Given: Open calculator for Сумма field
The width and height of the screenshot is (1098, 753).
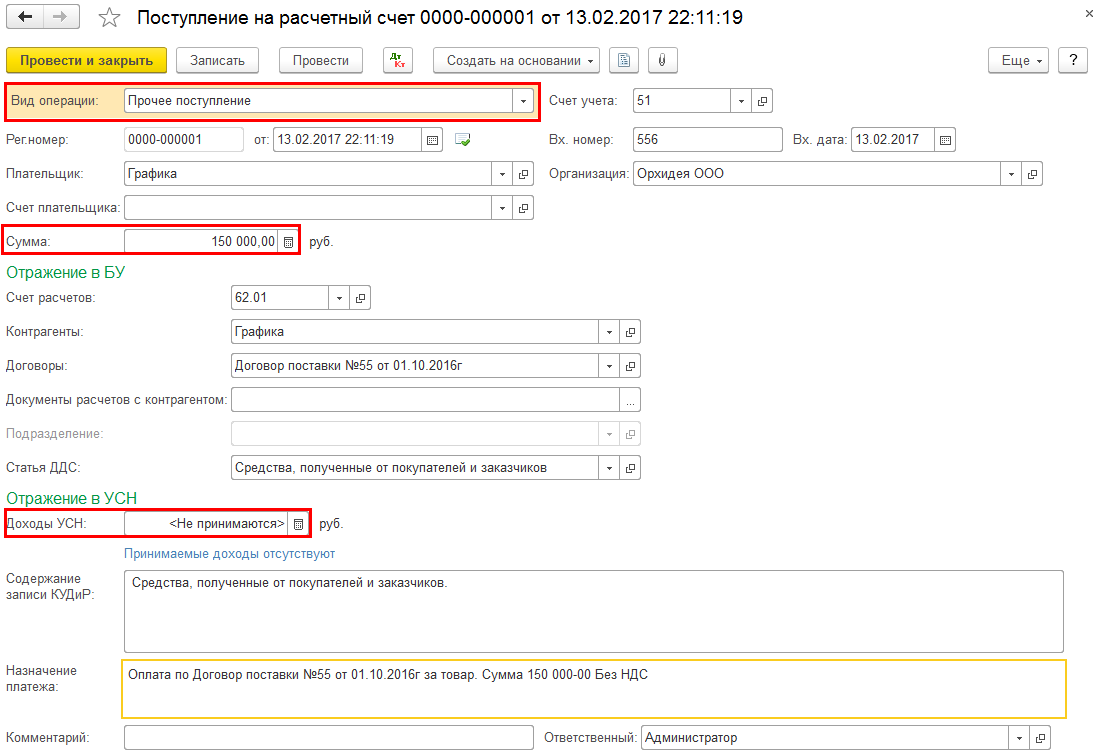Looking at the screenshot, I should point(288,242).
